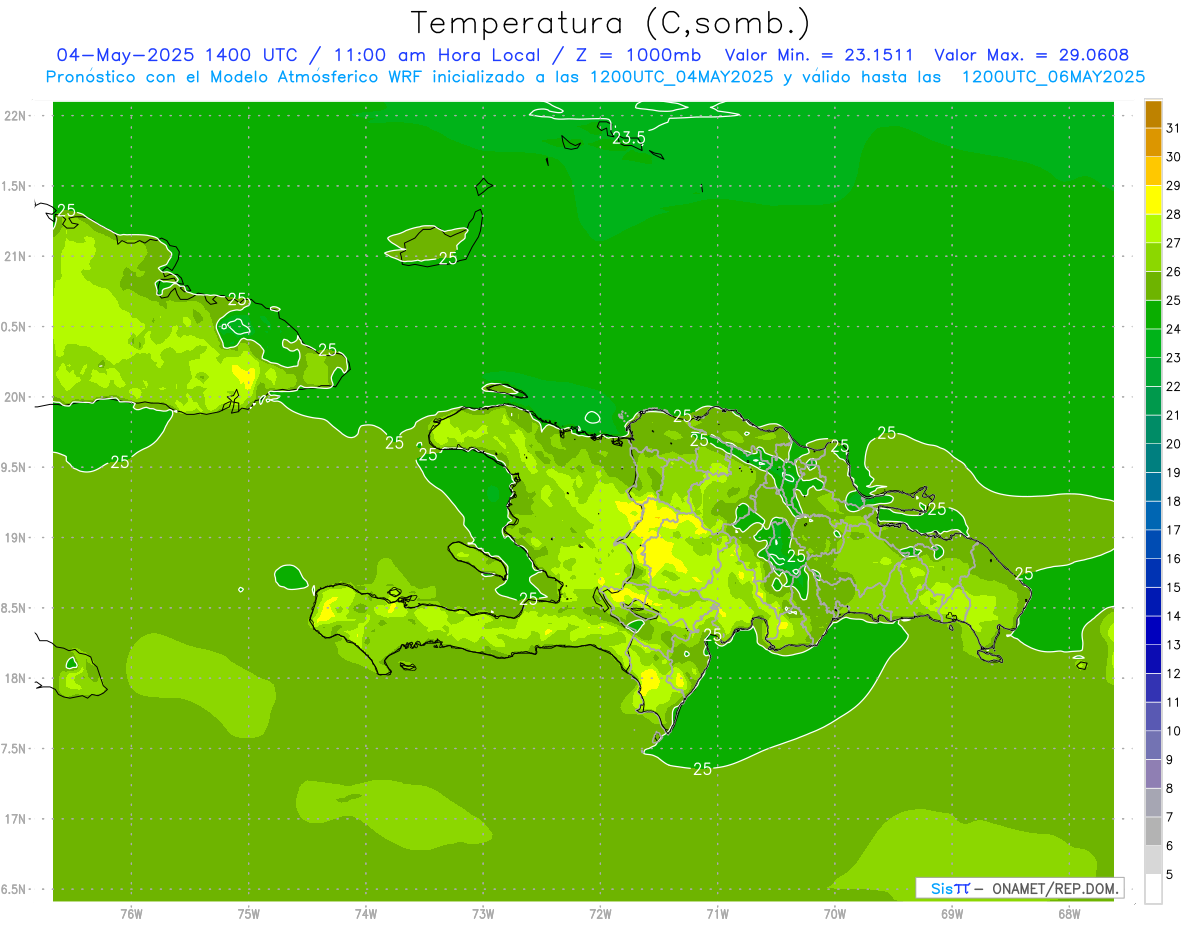Click the 22N latitude label
1200x927 pixels.
click(17, 115)
